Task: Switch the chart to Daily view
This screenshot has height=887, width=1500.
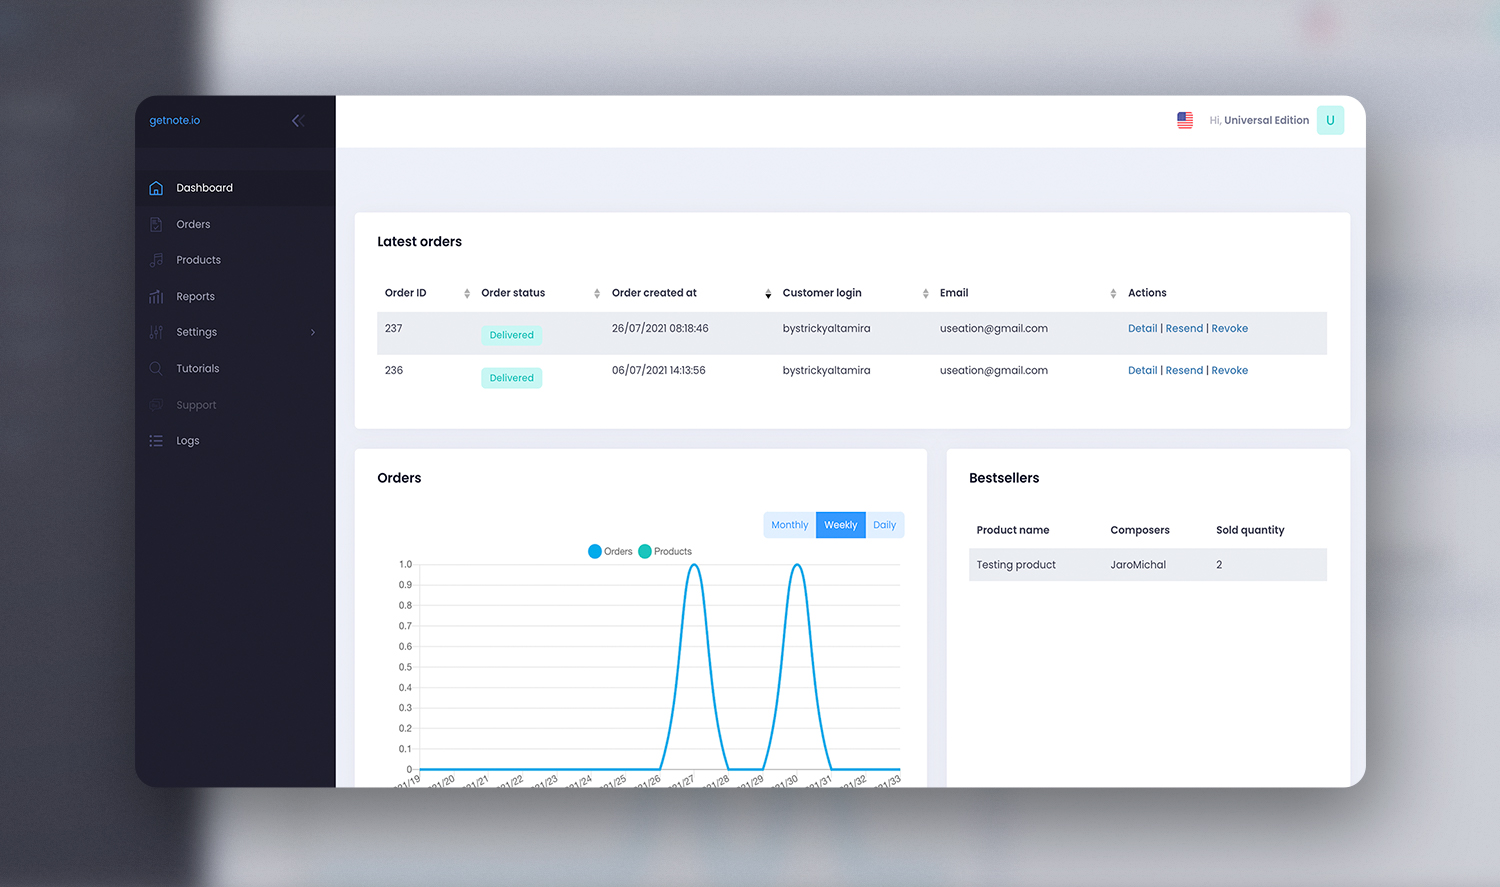Action: click(x=884, y=524)
